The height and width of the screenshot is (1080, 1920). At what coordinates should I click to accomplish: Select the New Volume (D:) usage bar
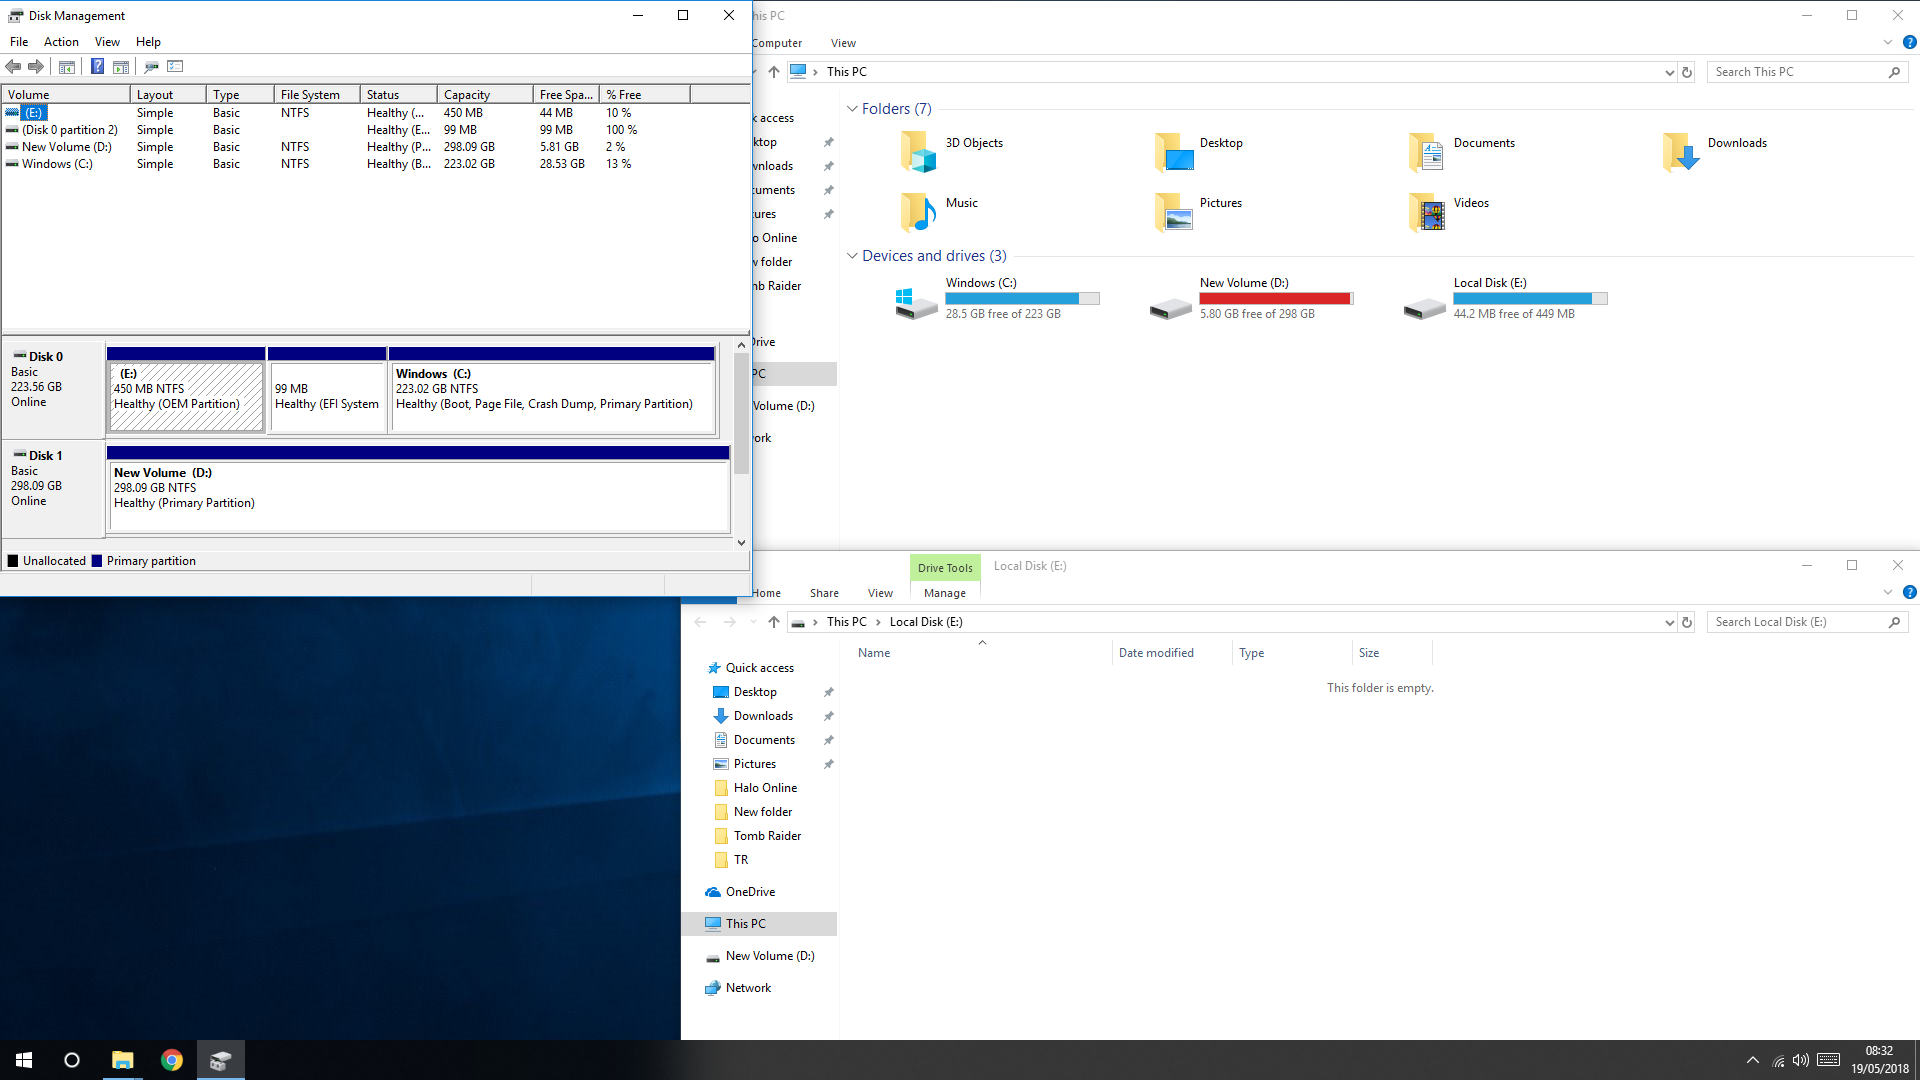[x=1275, y=299]
